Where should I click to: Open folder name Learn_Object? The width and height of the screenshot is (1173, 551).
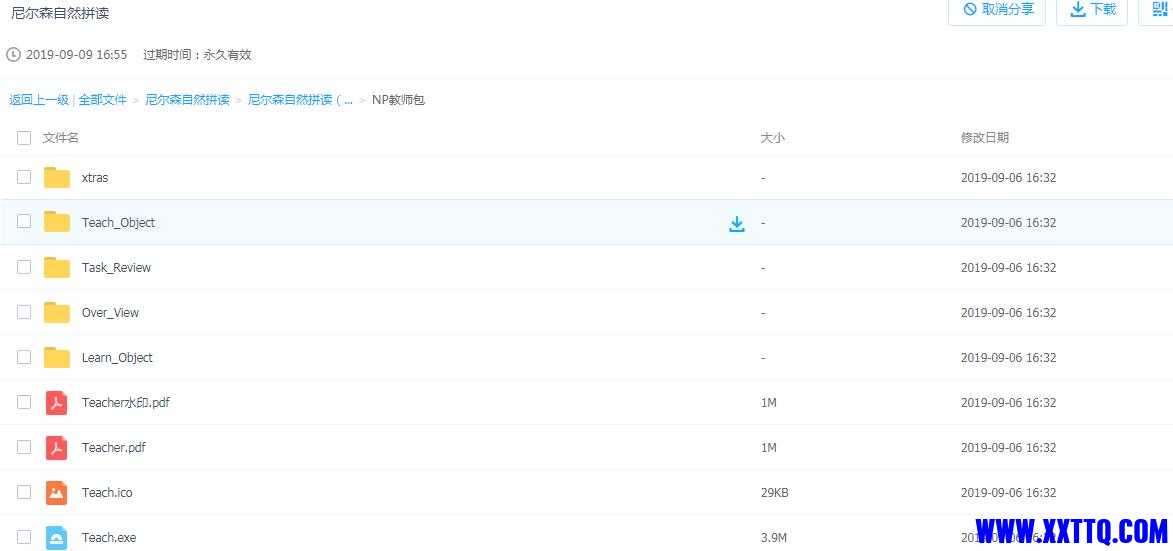117,357
